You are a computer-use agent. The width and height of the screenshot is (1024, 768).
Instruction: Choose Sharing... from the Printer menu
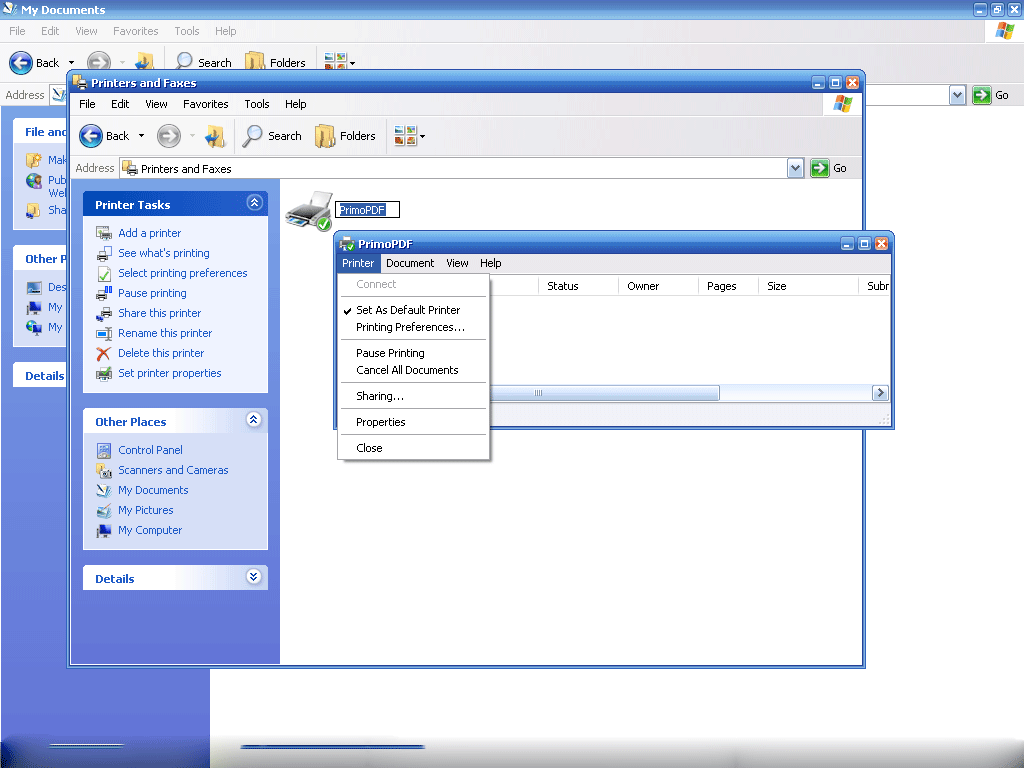[413, 396]
